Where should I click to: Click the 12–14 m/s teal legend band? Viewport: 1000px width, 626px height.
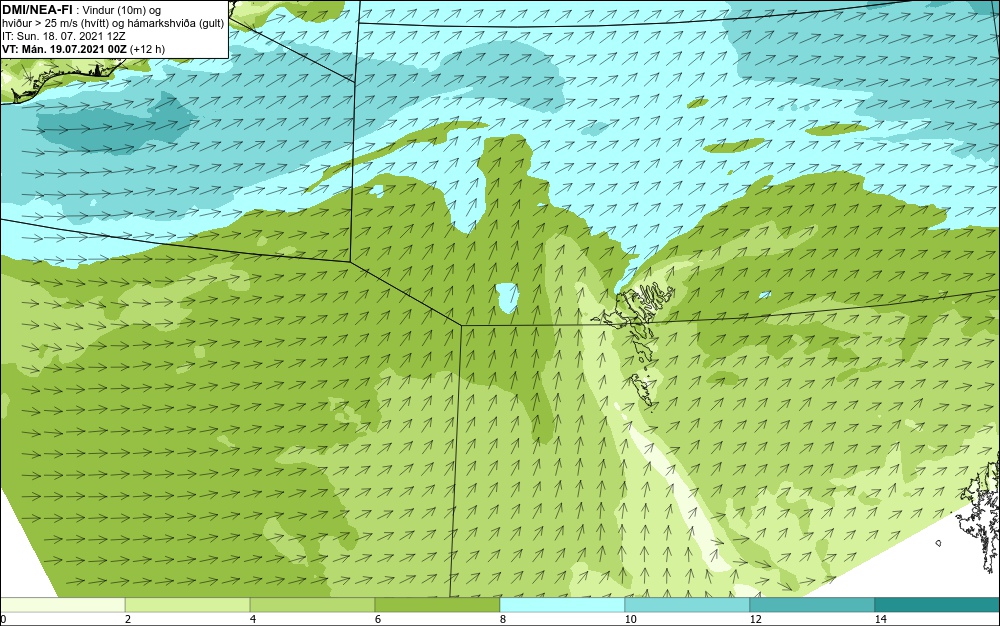pyautogui.click(x=812, y=605)
